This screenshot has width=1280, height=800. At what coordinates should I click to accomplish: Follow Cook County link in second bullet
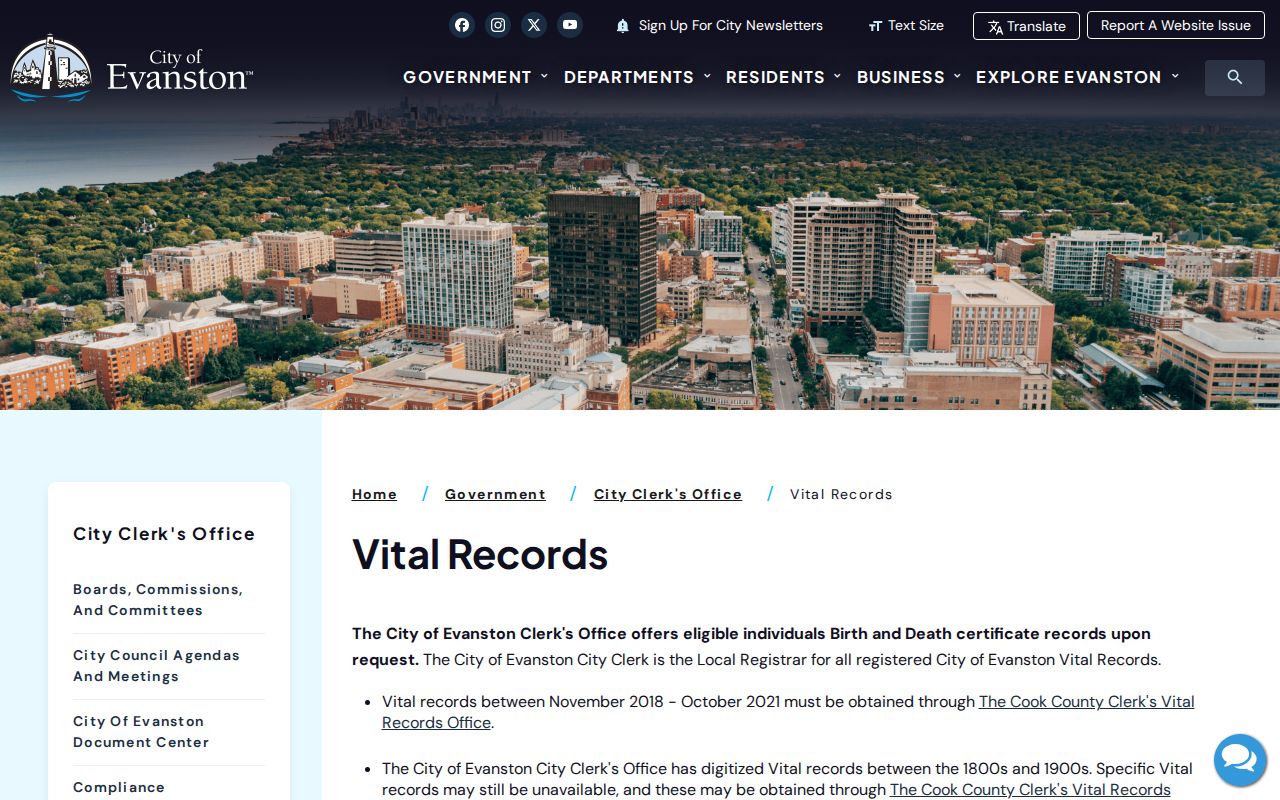click(1030, 789)
